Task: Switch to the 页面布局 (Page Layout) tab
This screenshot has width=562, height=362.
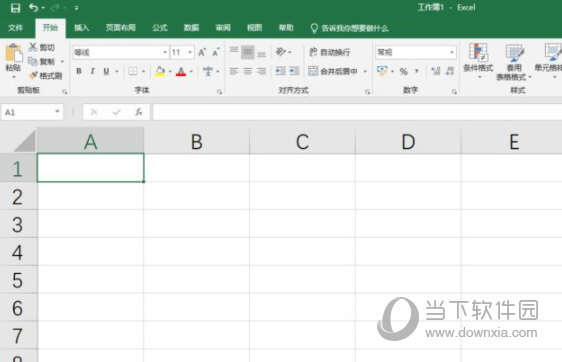Action: [x=120, y=28]
